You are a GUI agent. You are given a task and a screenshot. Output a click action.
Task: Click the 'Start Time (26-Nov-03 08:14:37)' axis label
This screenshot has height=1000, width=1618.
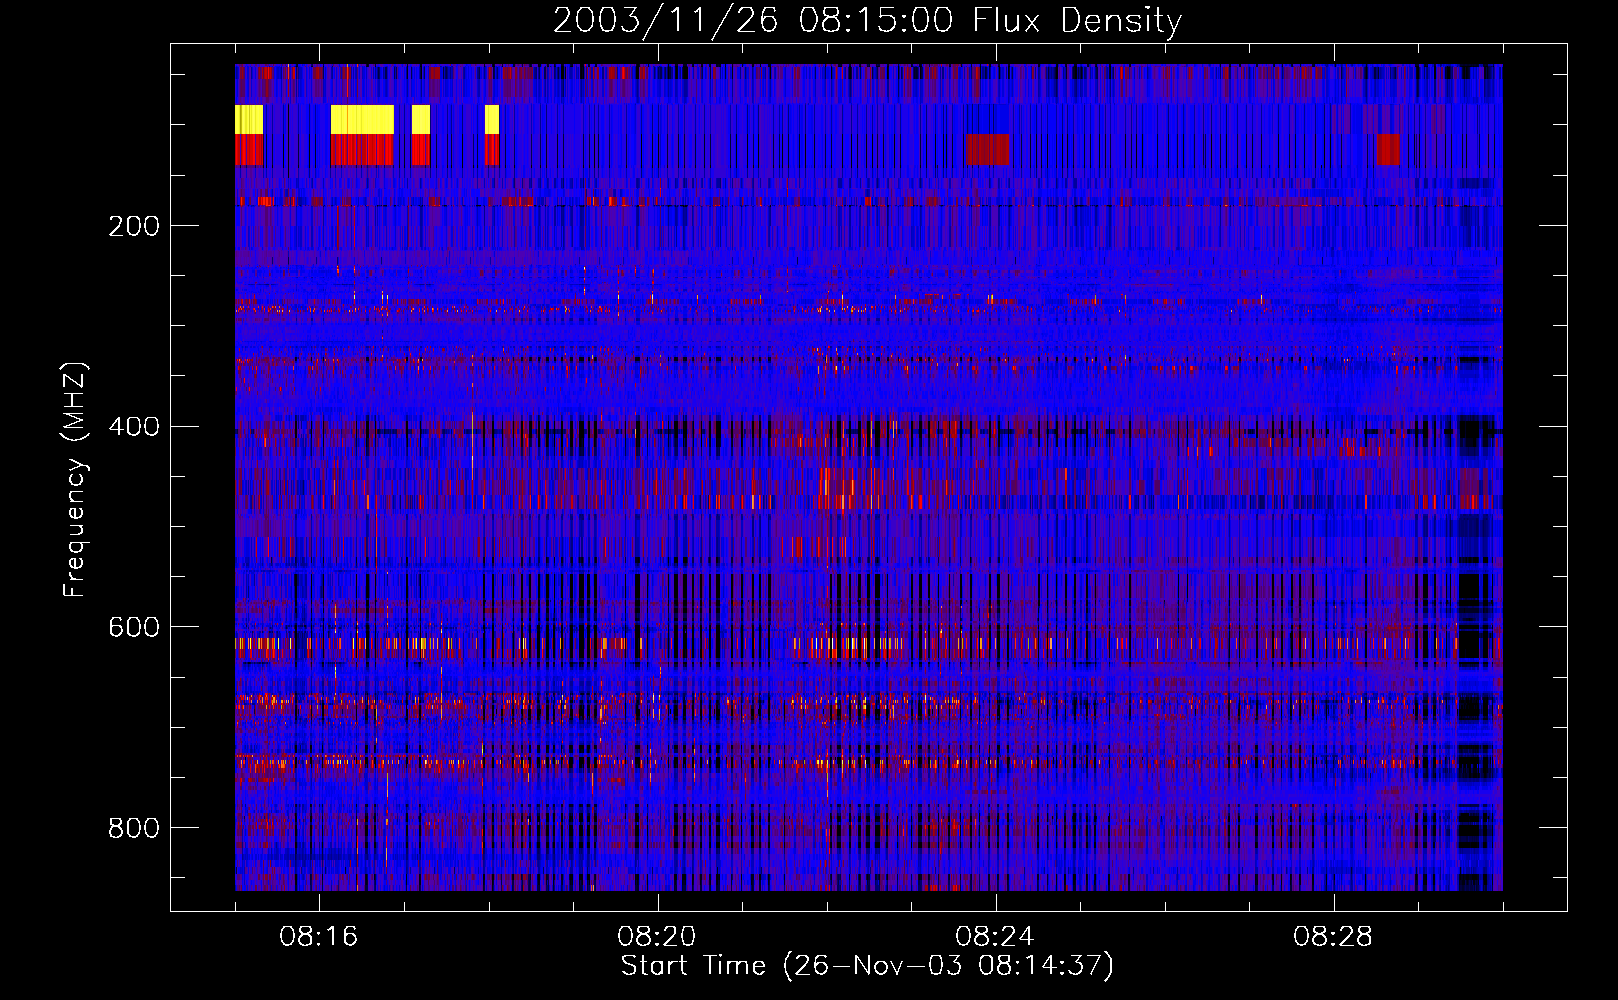coord(867,966)
